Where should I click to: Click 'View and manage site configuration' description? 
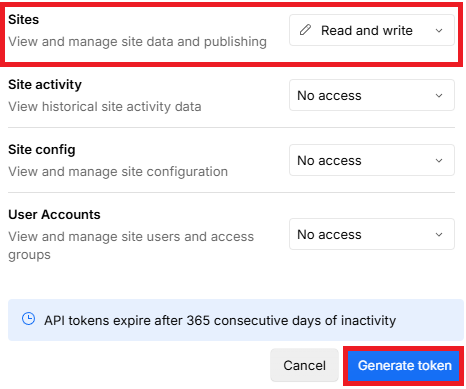tap(118, 172)
